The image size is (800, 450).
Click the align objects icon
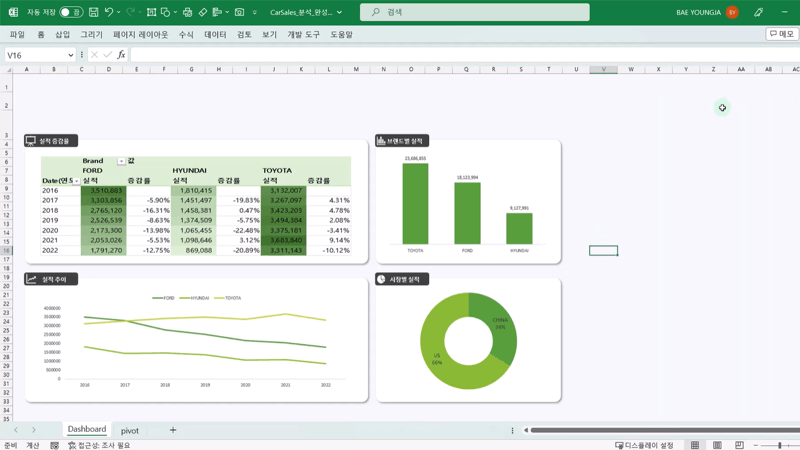tap(217, 12)
